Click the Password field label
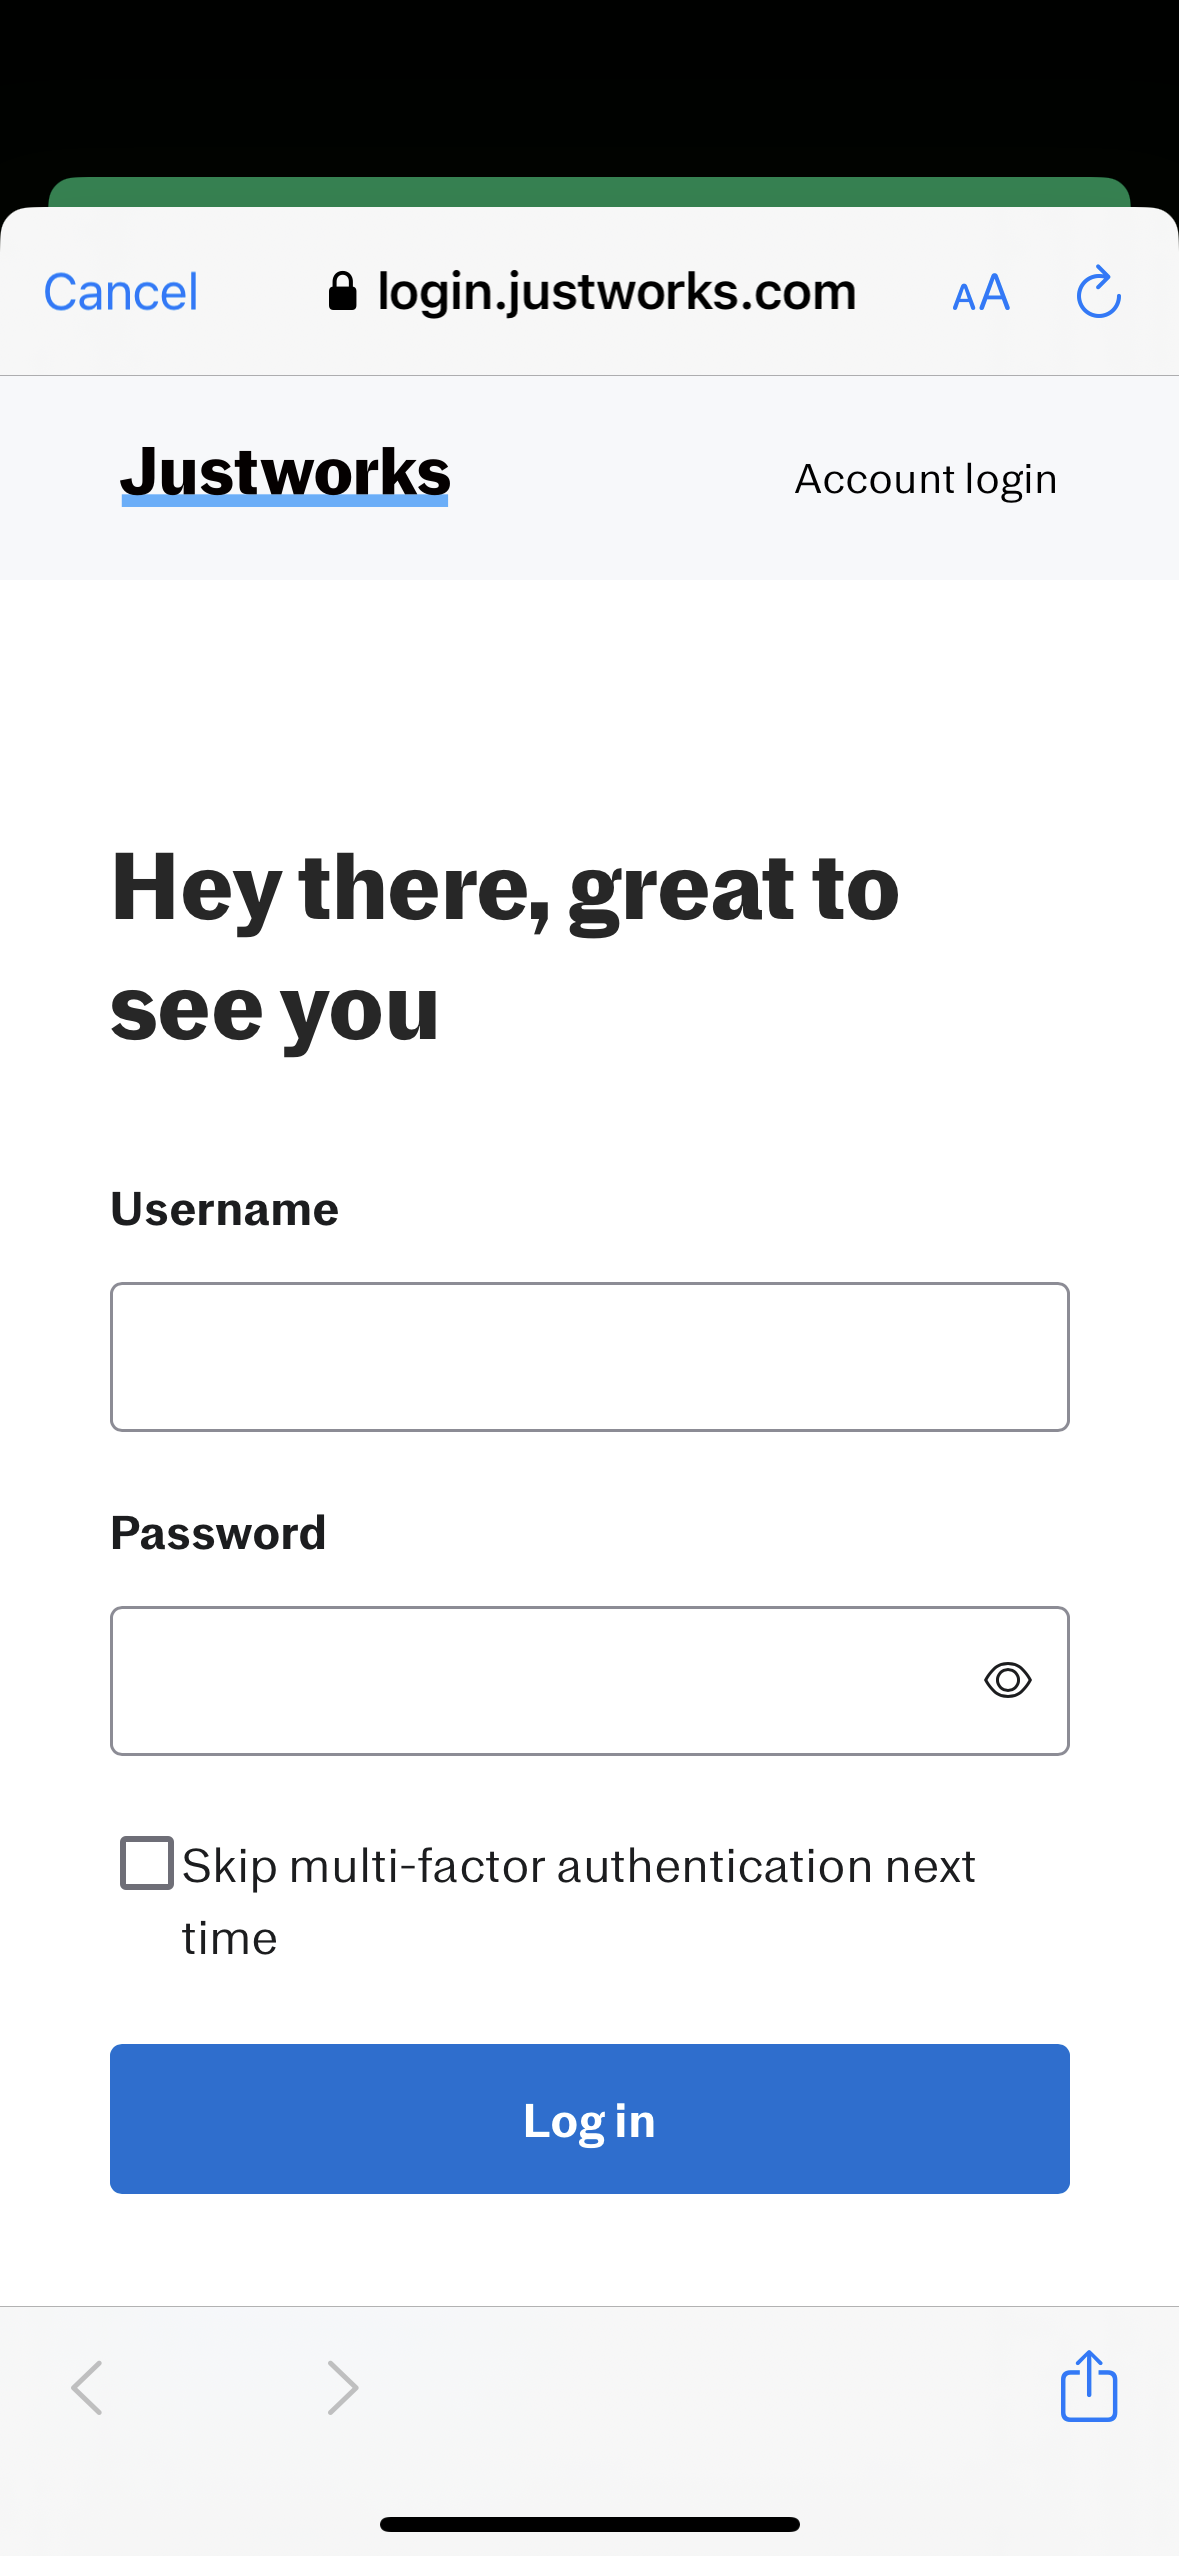 tap(218, 1533)
